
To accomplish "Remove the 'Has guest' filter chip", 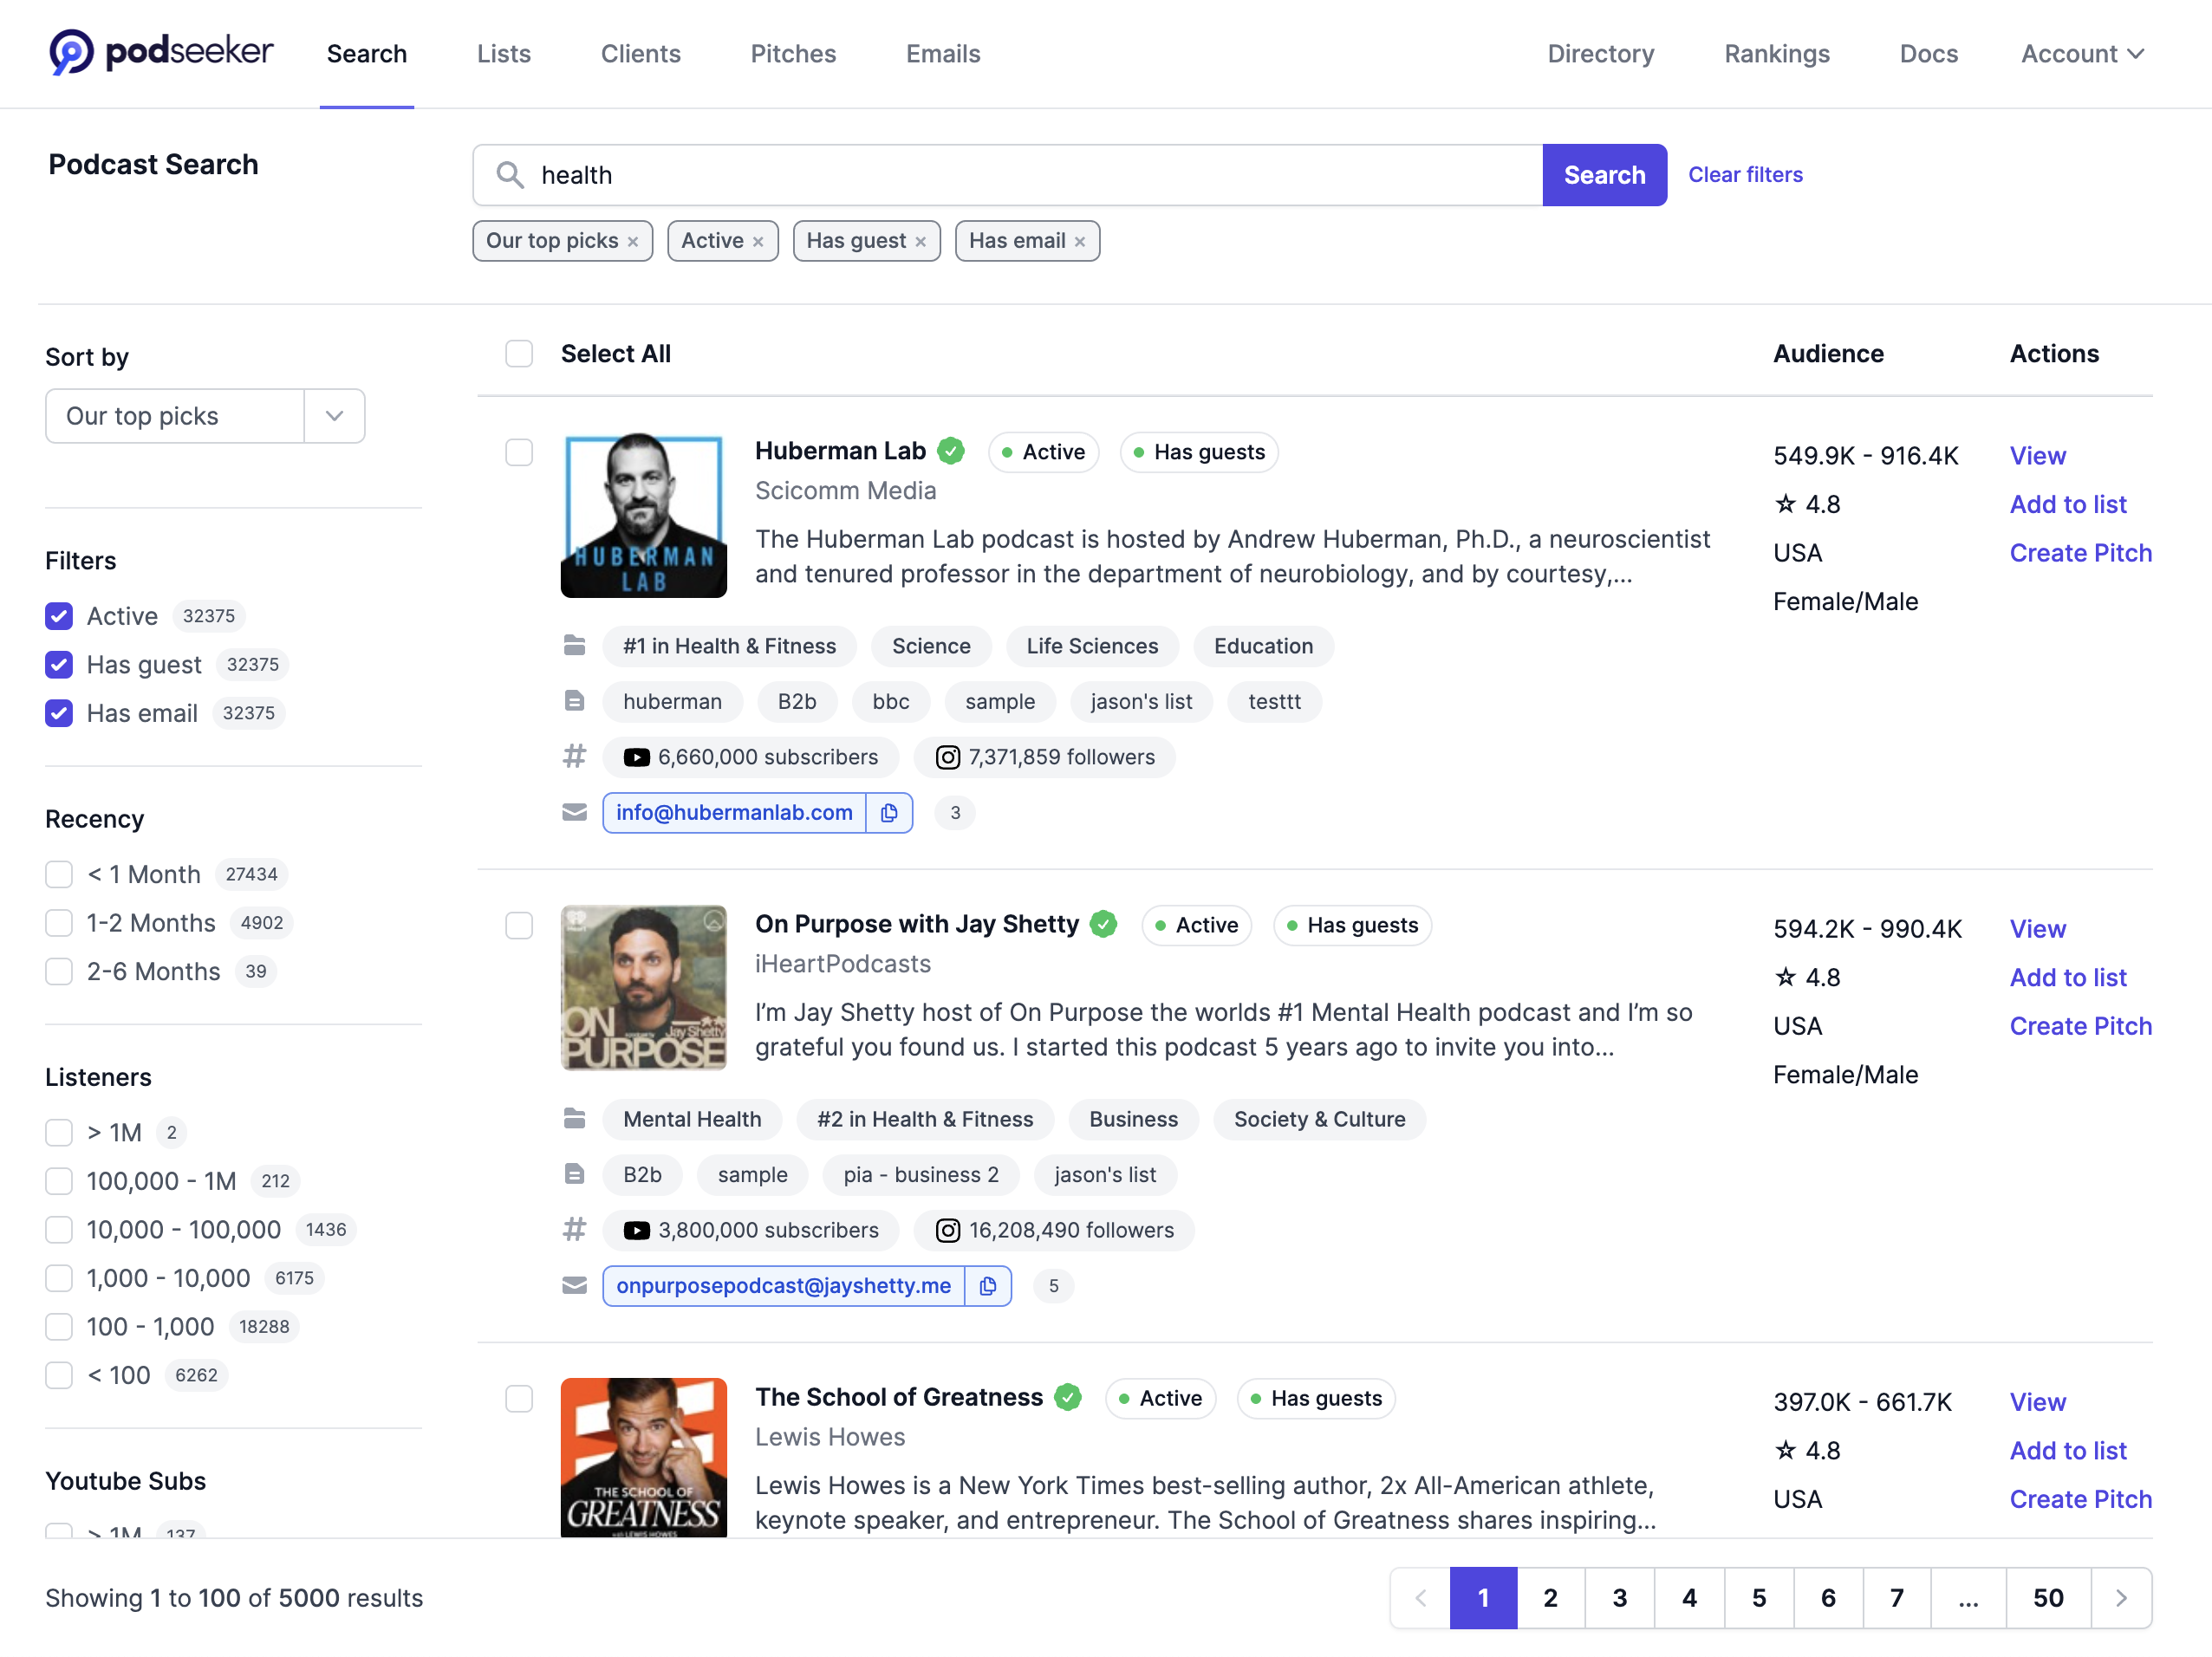I will pyautogui.click(x=920, y=242).
